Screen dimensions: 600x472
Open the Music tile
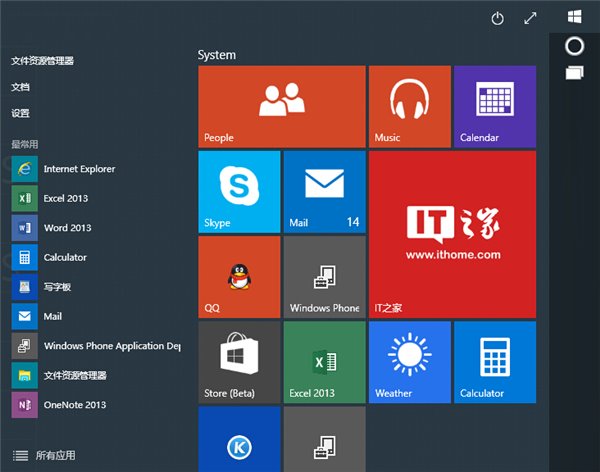pyautogui.click(x=410, y=106)
